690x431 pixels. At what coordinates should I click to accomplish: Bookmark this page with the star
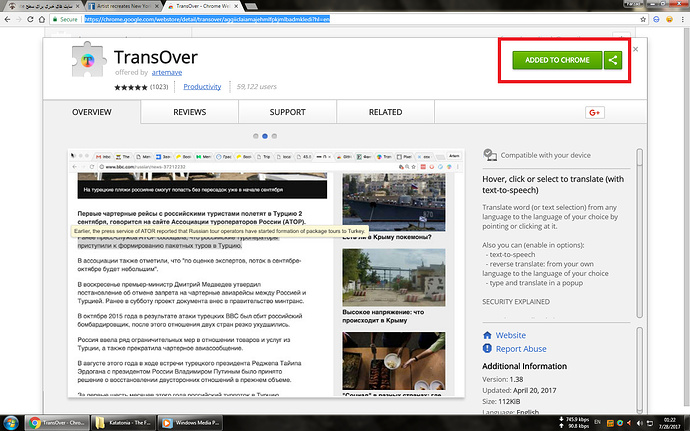[643, 19]
